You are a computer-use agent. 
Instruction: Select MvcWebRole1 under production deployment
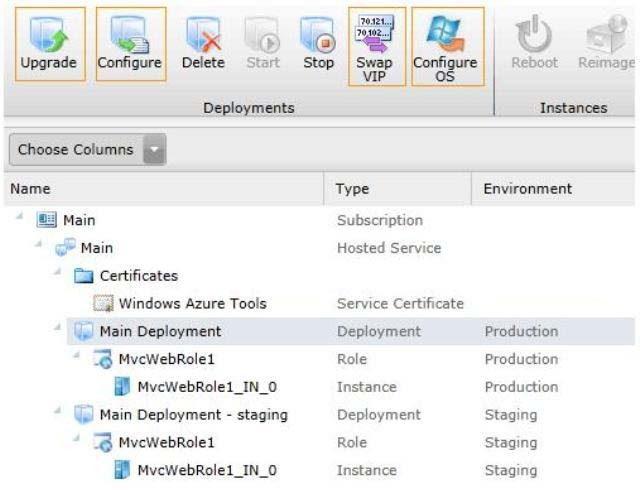coord(167,359)
